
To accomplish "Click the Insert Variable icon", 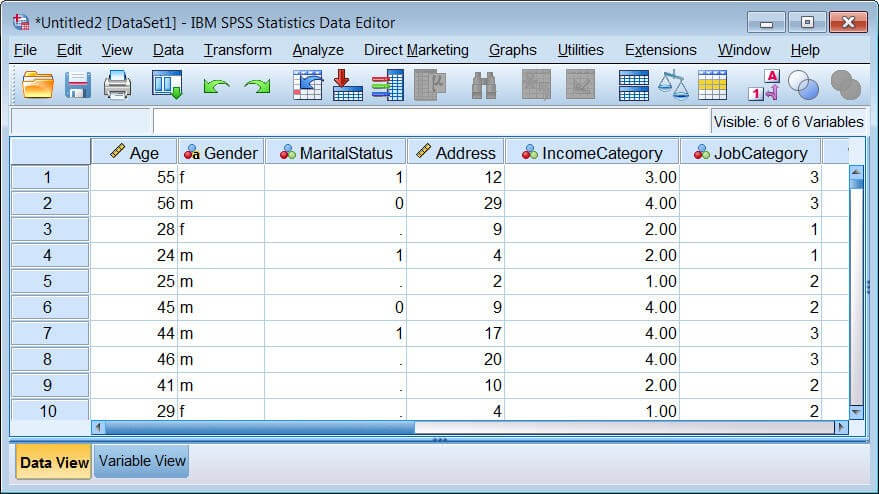I will [x=580, y=85].
